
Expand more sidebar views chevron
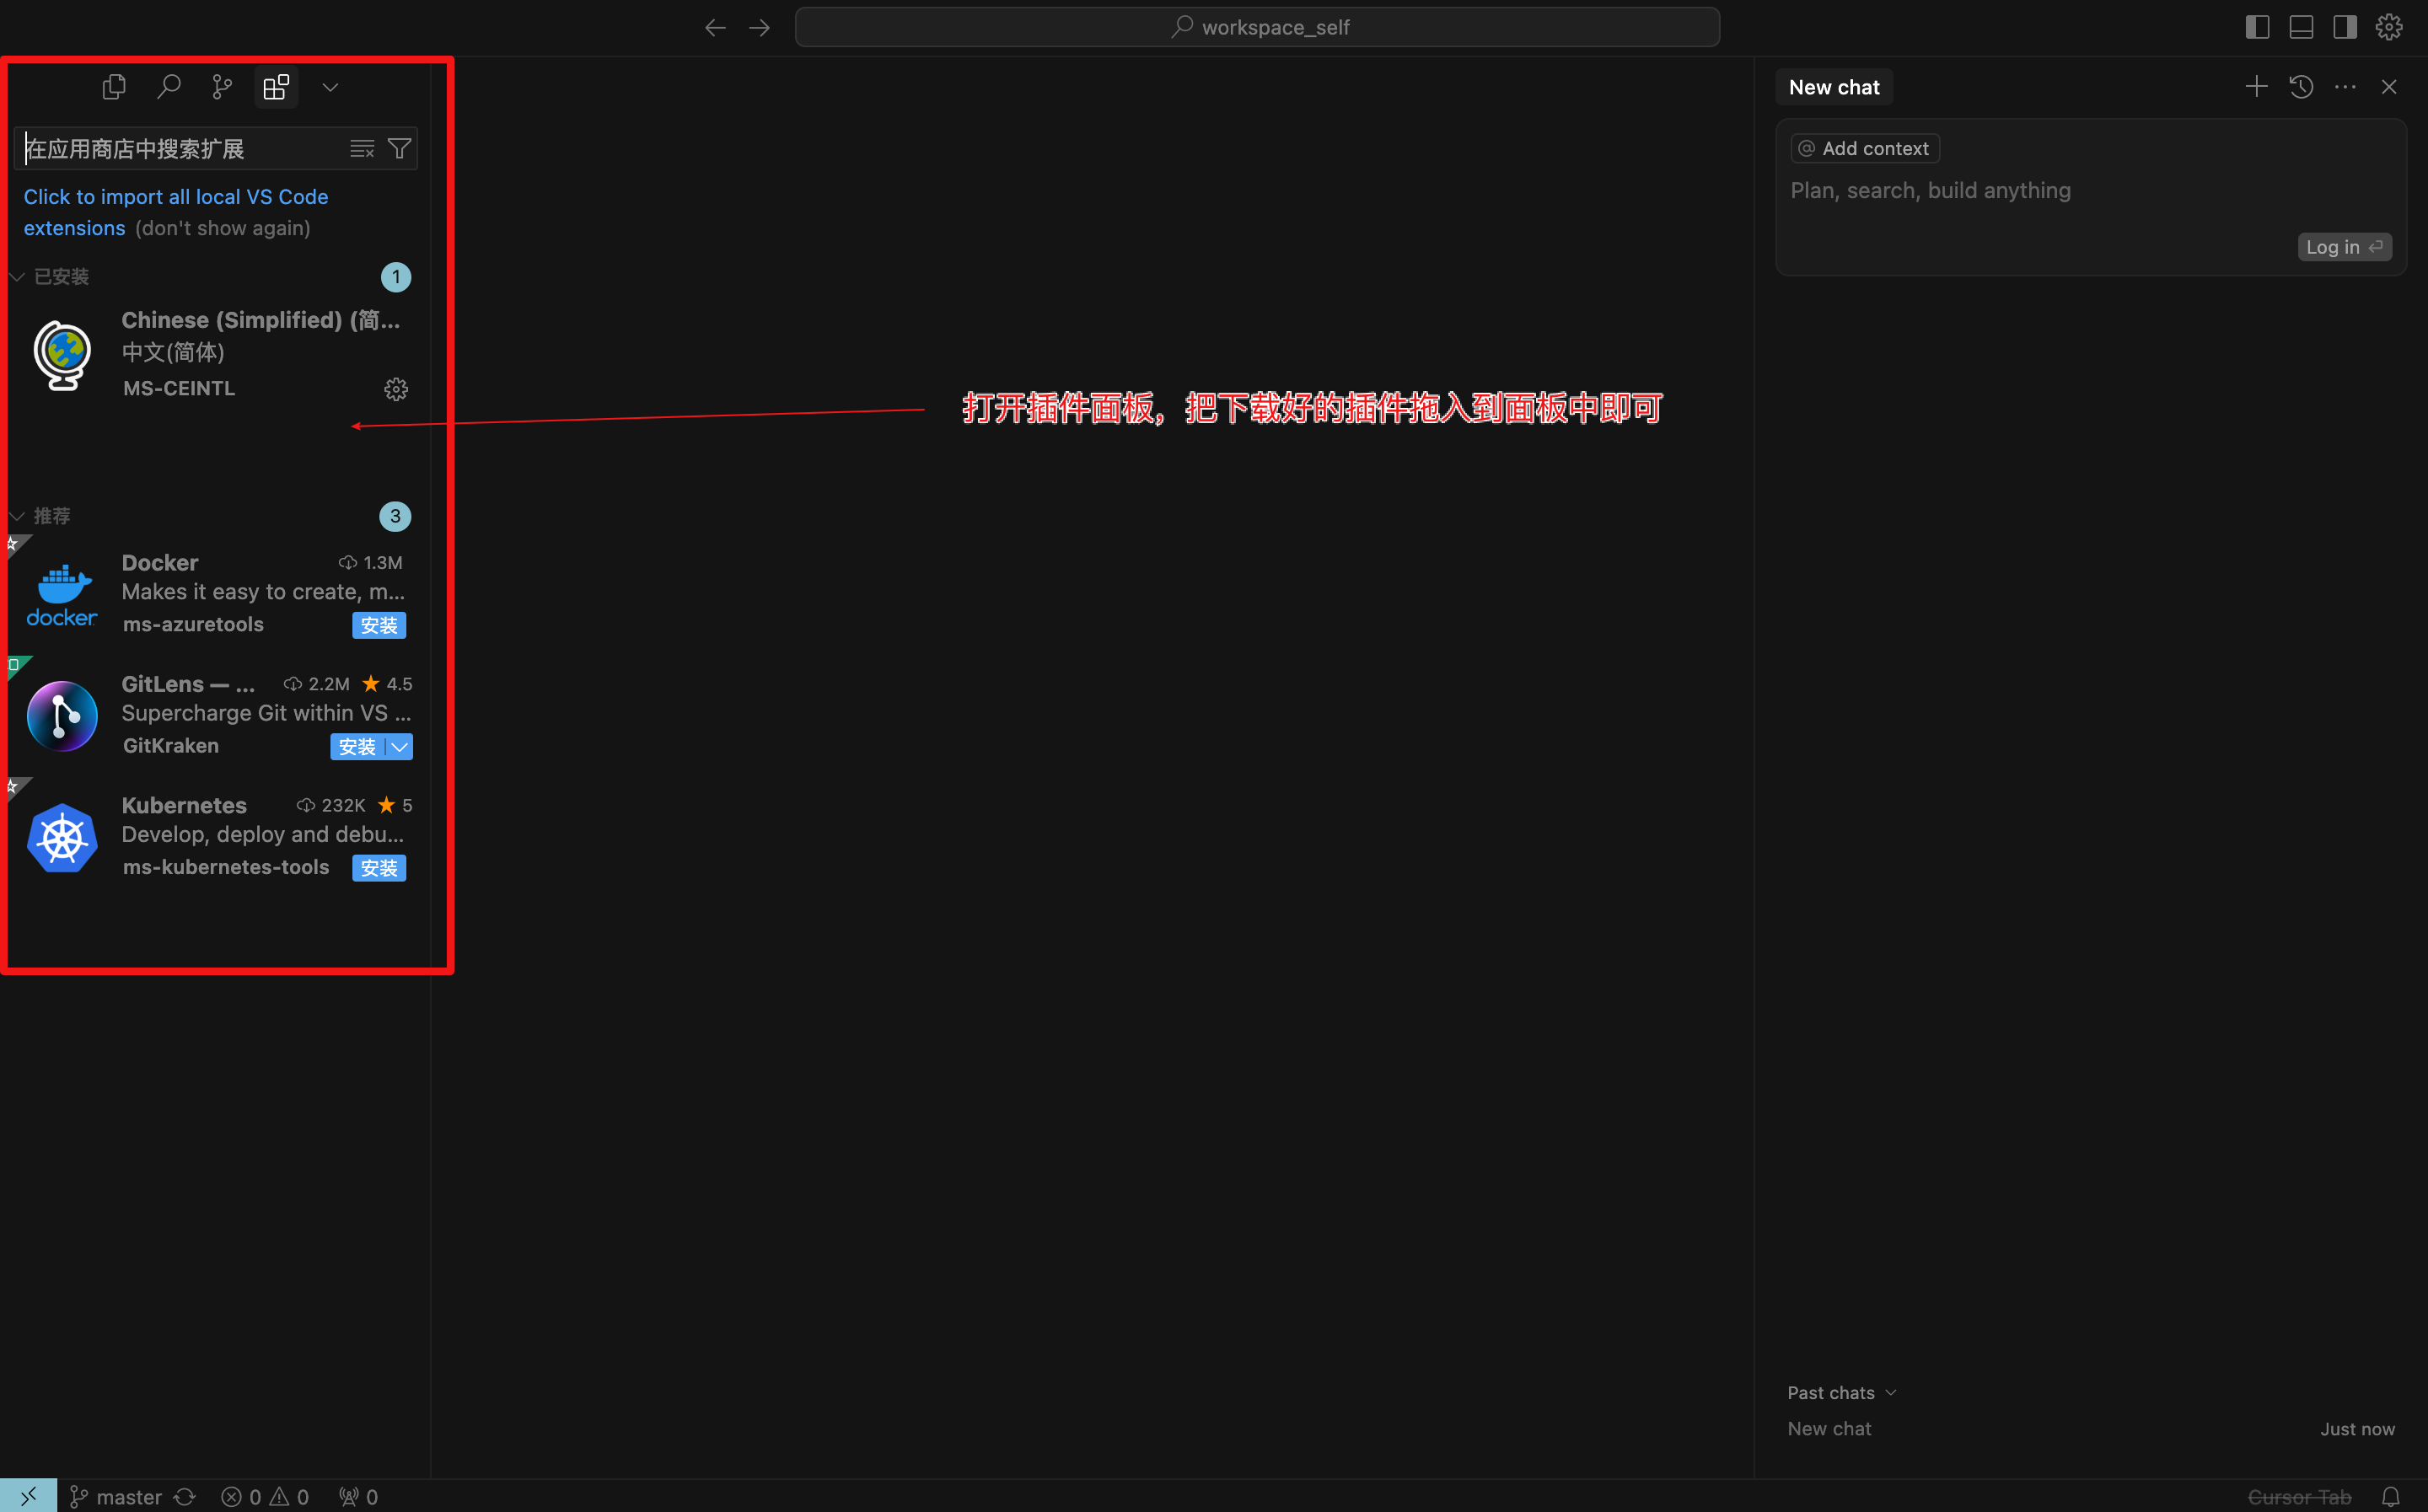330,87
